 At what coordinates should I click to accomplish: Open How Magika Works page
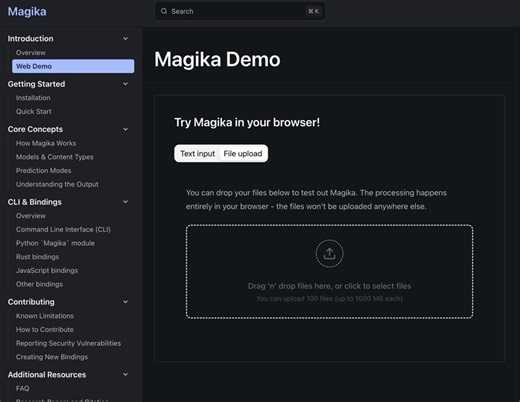coord(46,143)
